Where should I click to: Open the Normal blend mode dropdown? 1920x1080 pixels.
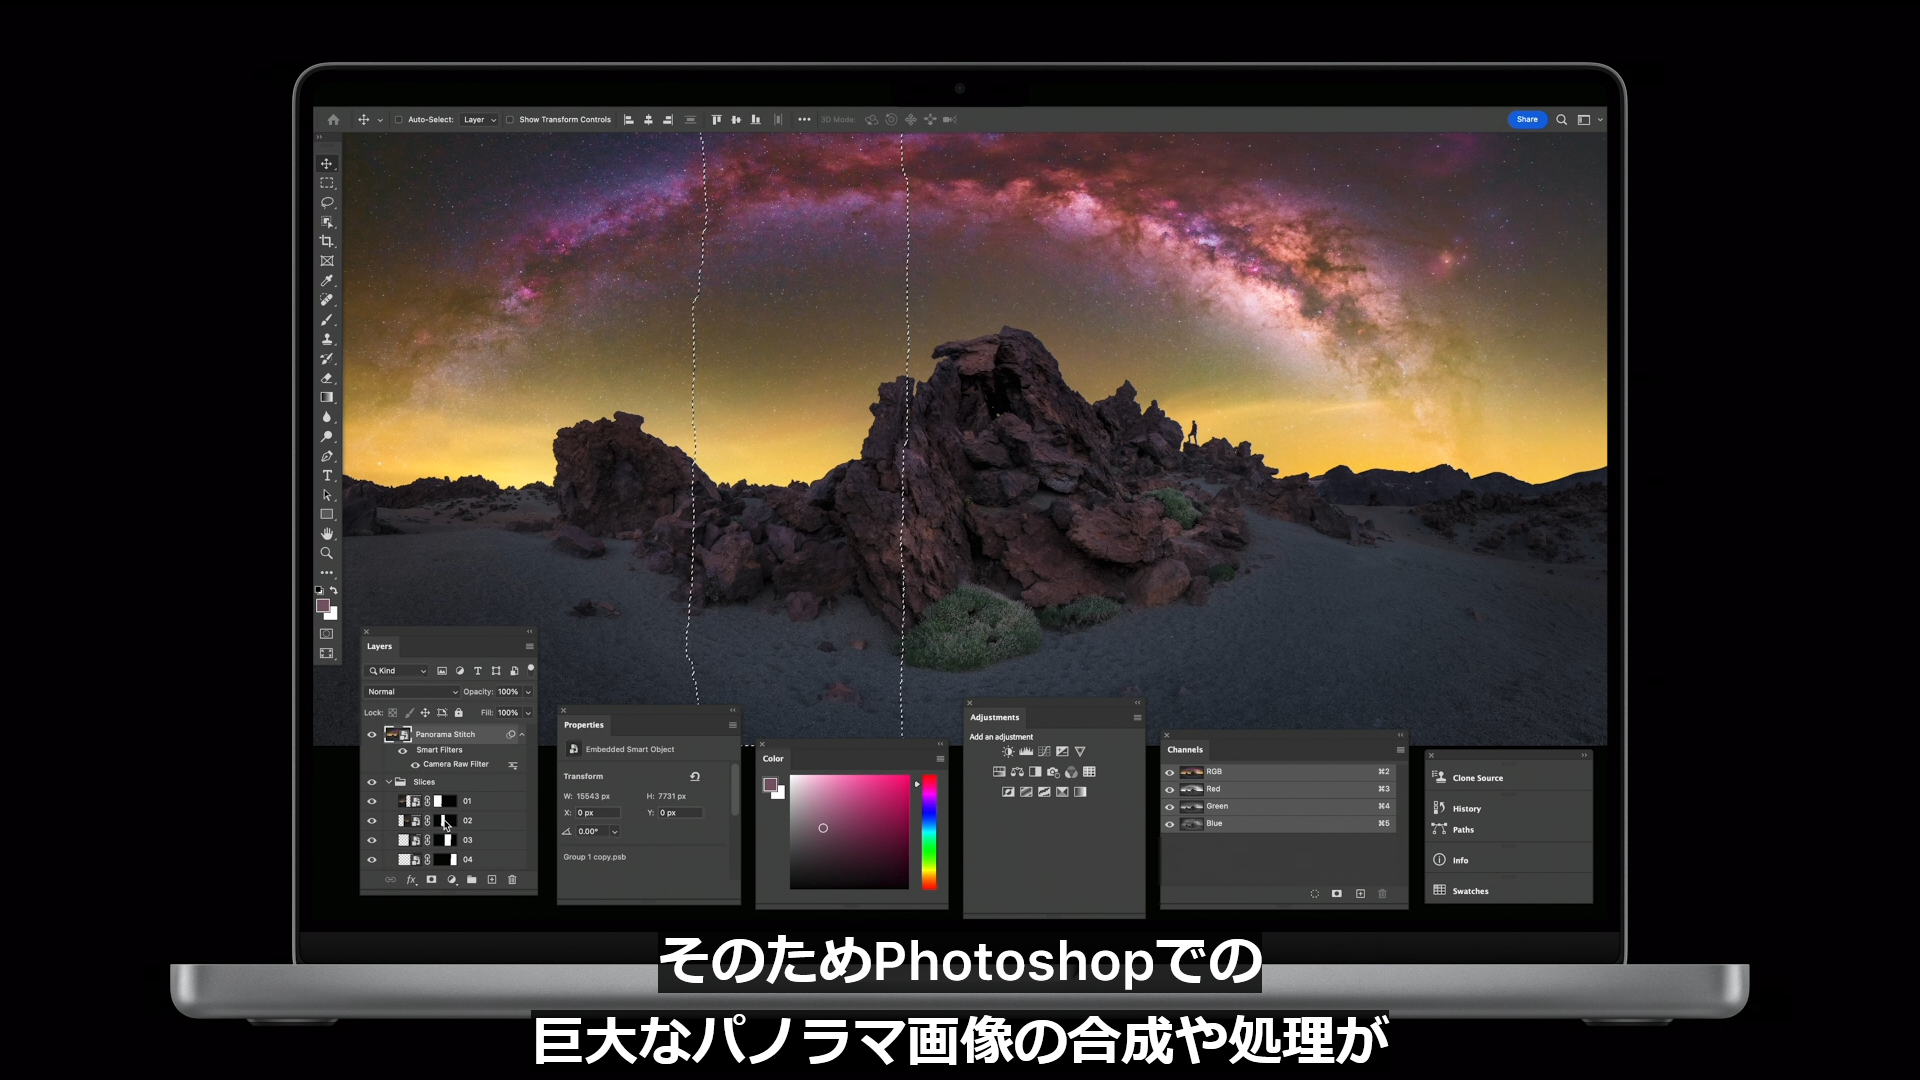click(412, 692)
